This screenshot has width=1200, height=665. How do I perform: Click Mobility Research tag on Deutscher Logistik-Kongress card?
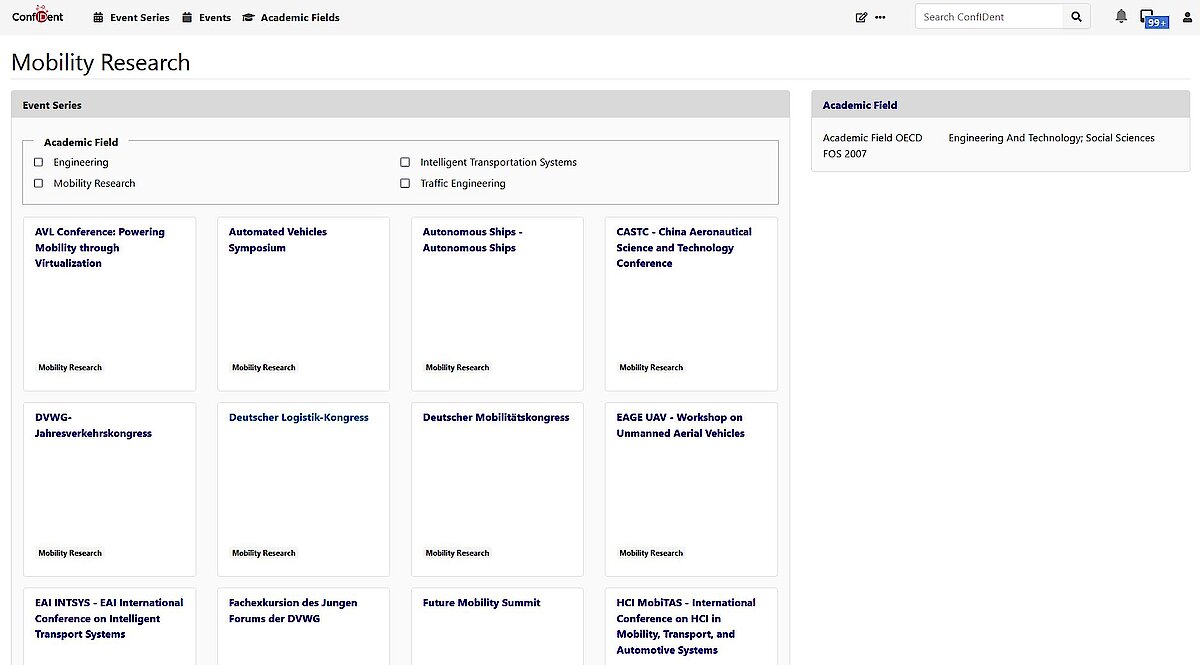264,553
